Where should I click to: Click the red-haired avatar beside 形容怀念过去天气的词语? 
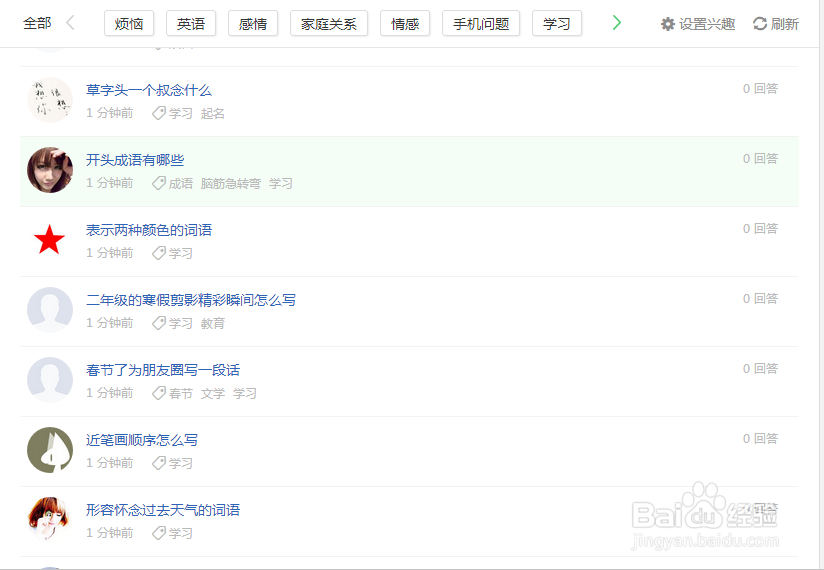click(x=50, y=520)
